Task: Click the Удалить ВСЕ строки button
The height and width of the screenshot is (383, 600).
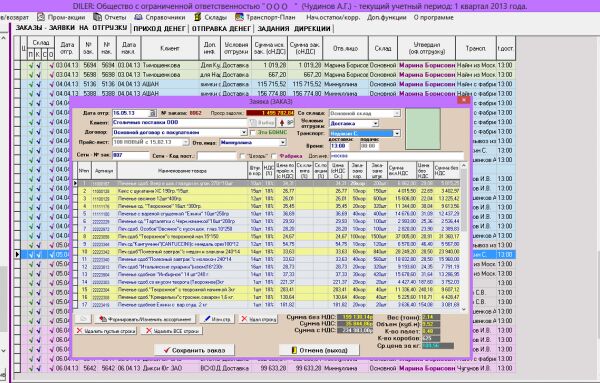Action: click(x=172, y=331)
